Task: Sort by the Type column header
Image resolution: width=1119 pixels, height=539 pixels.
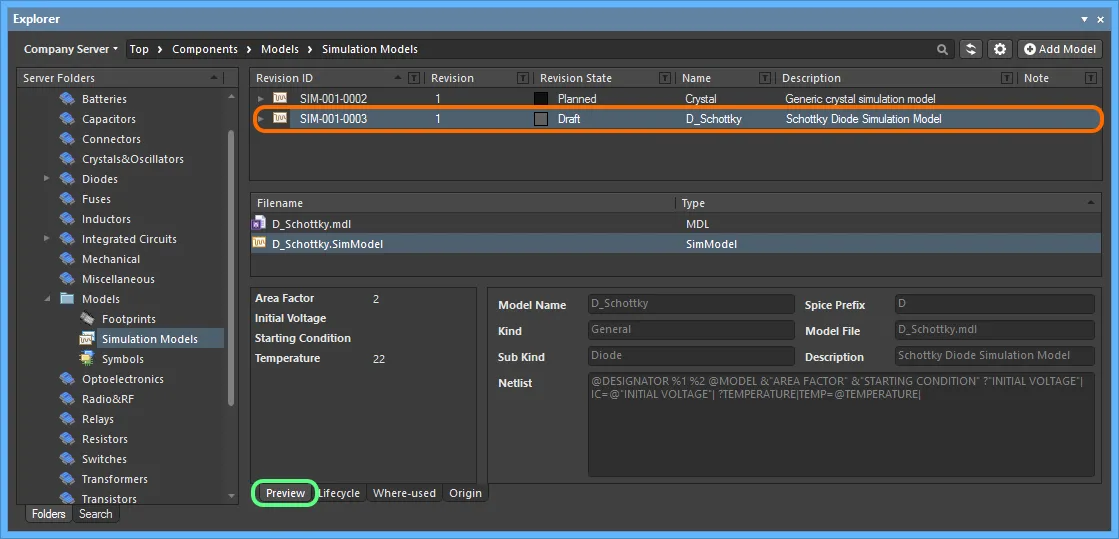Action: (x=888, y=203)
